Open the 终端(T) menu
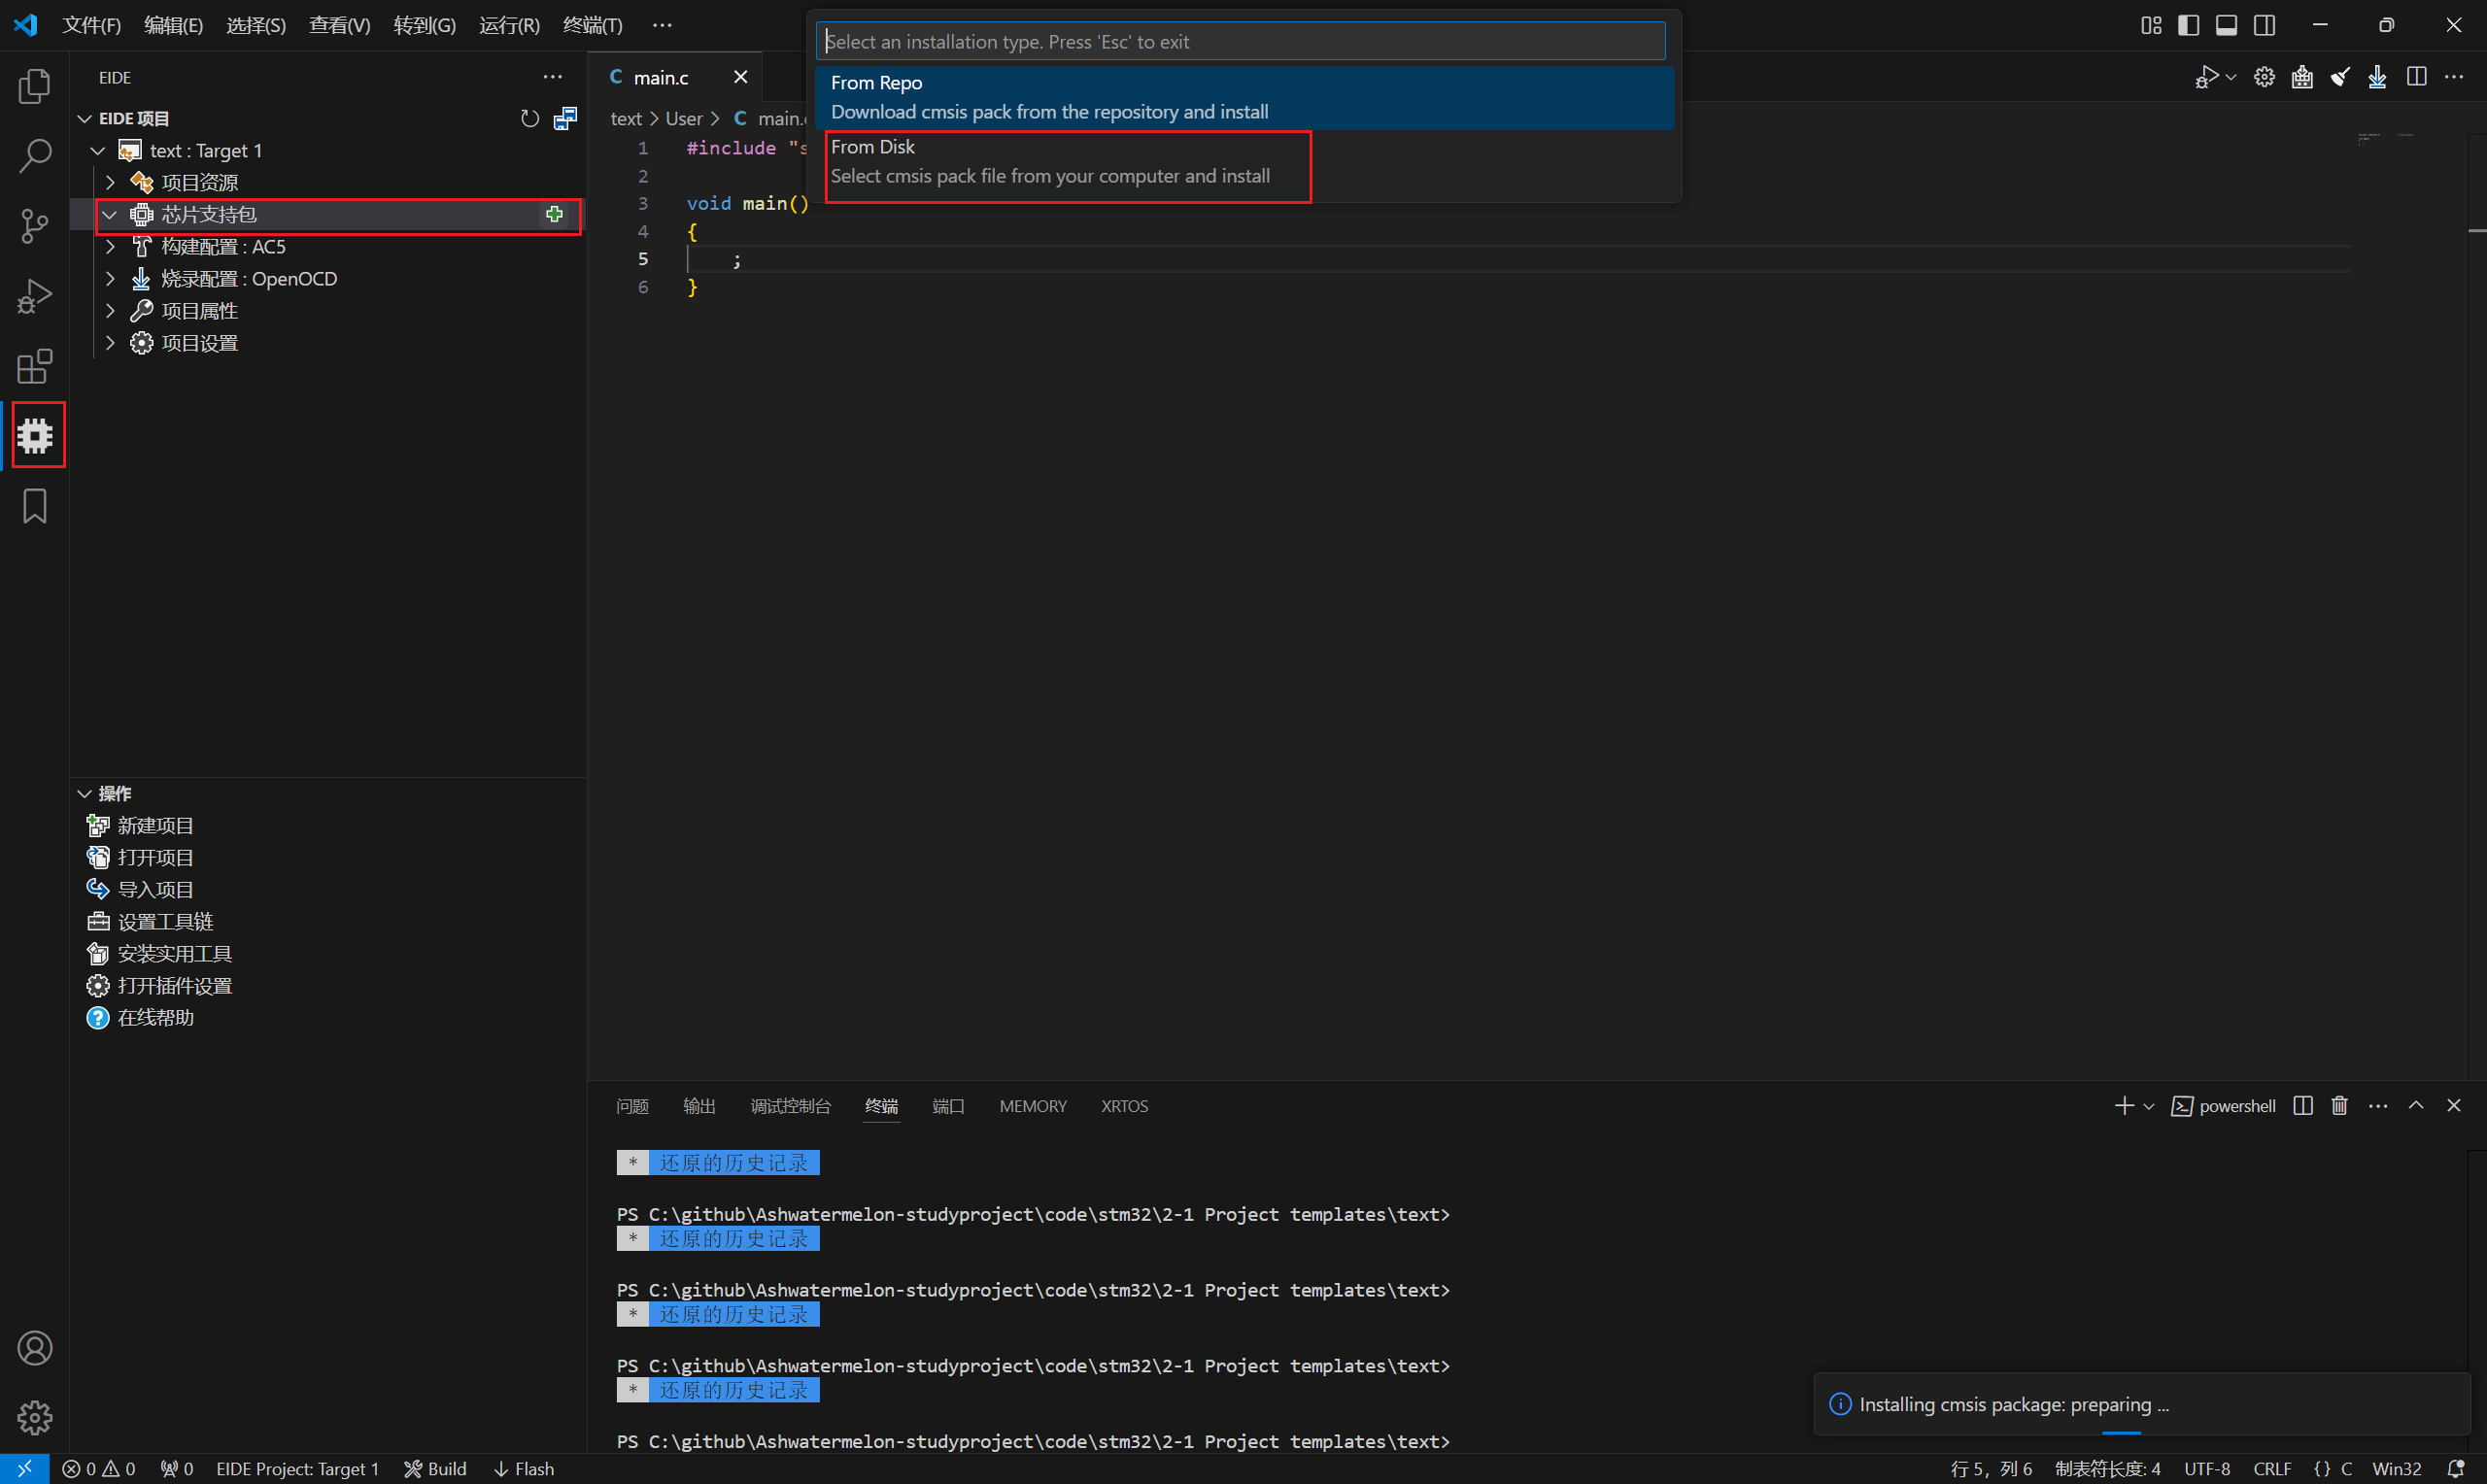2487x1484 pixels. coord(592,25)
